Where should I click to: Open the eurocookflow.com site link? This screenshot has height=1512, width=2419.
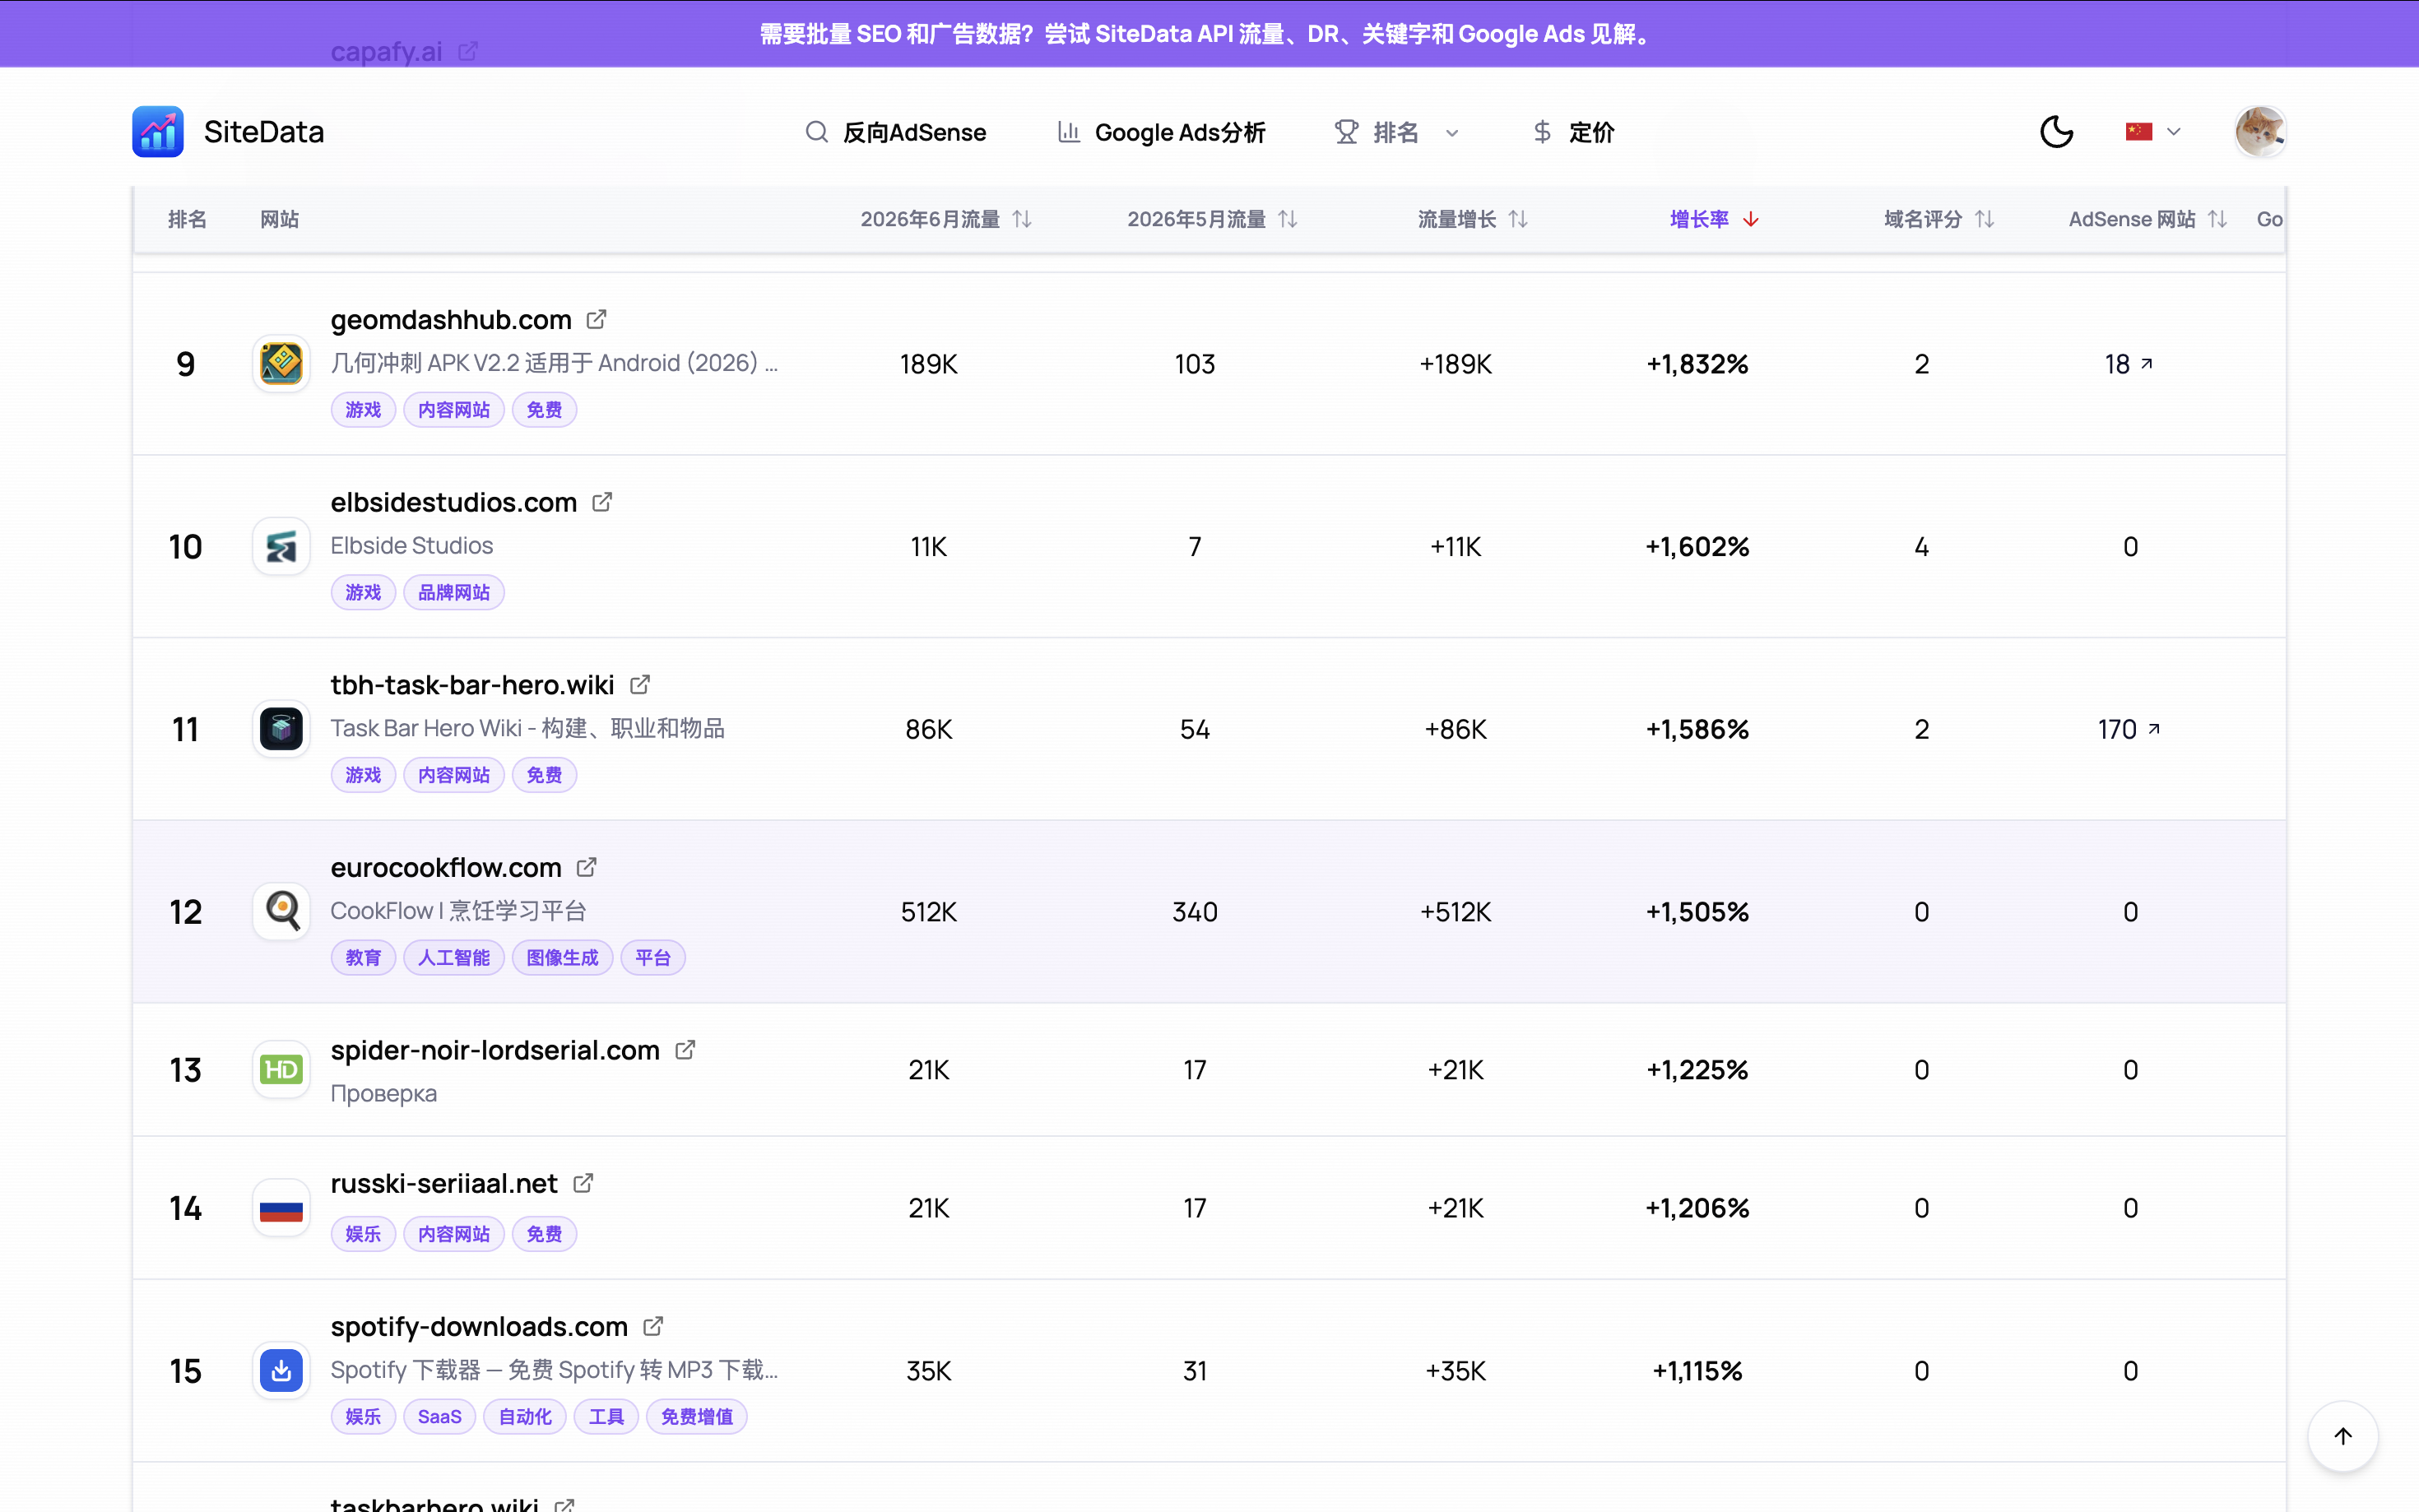coord(446,867)
